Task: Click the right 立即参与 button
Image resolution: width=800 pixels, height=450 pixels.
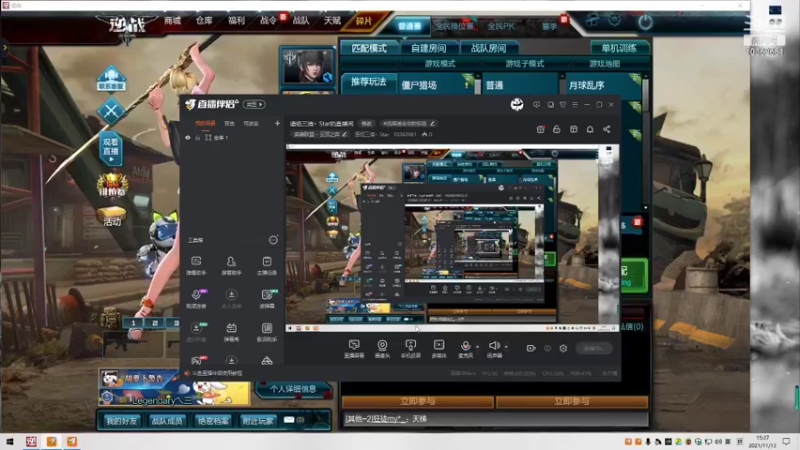Action: tap(571, 402)
